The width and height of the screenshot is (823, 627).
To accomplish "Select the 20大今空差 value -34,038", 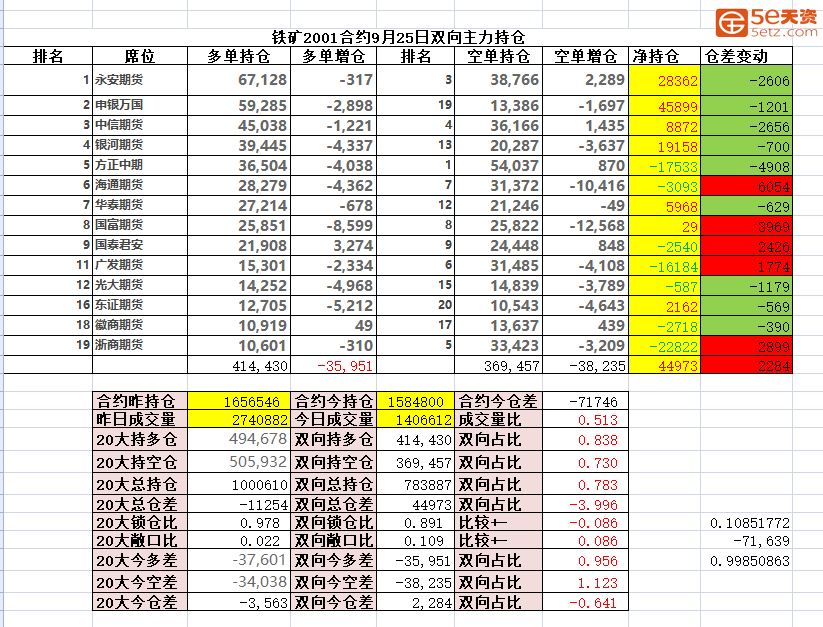I will [x=239, y=582].
